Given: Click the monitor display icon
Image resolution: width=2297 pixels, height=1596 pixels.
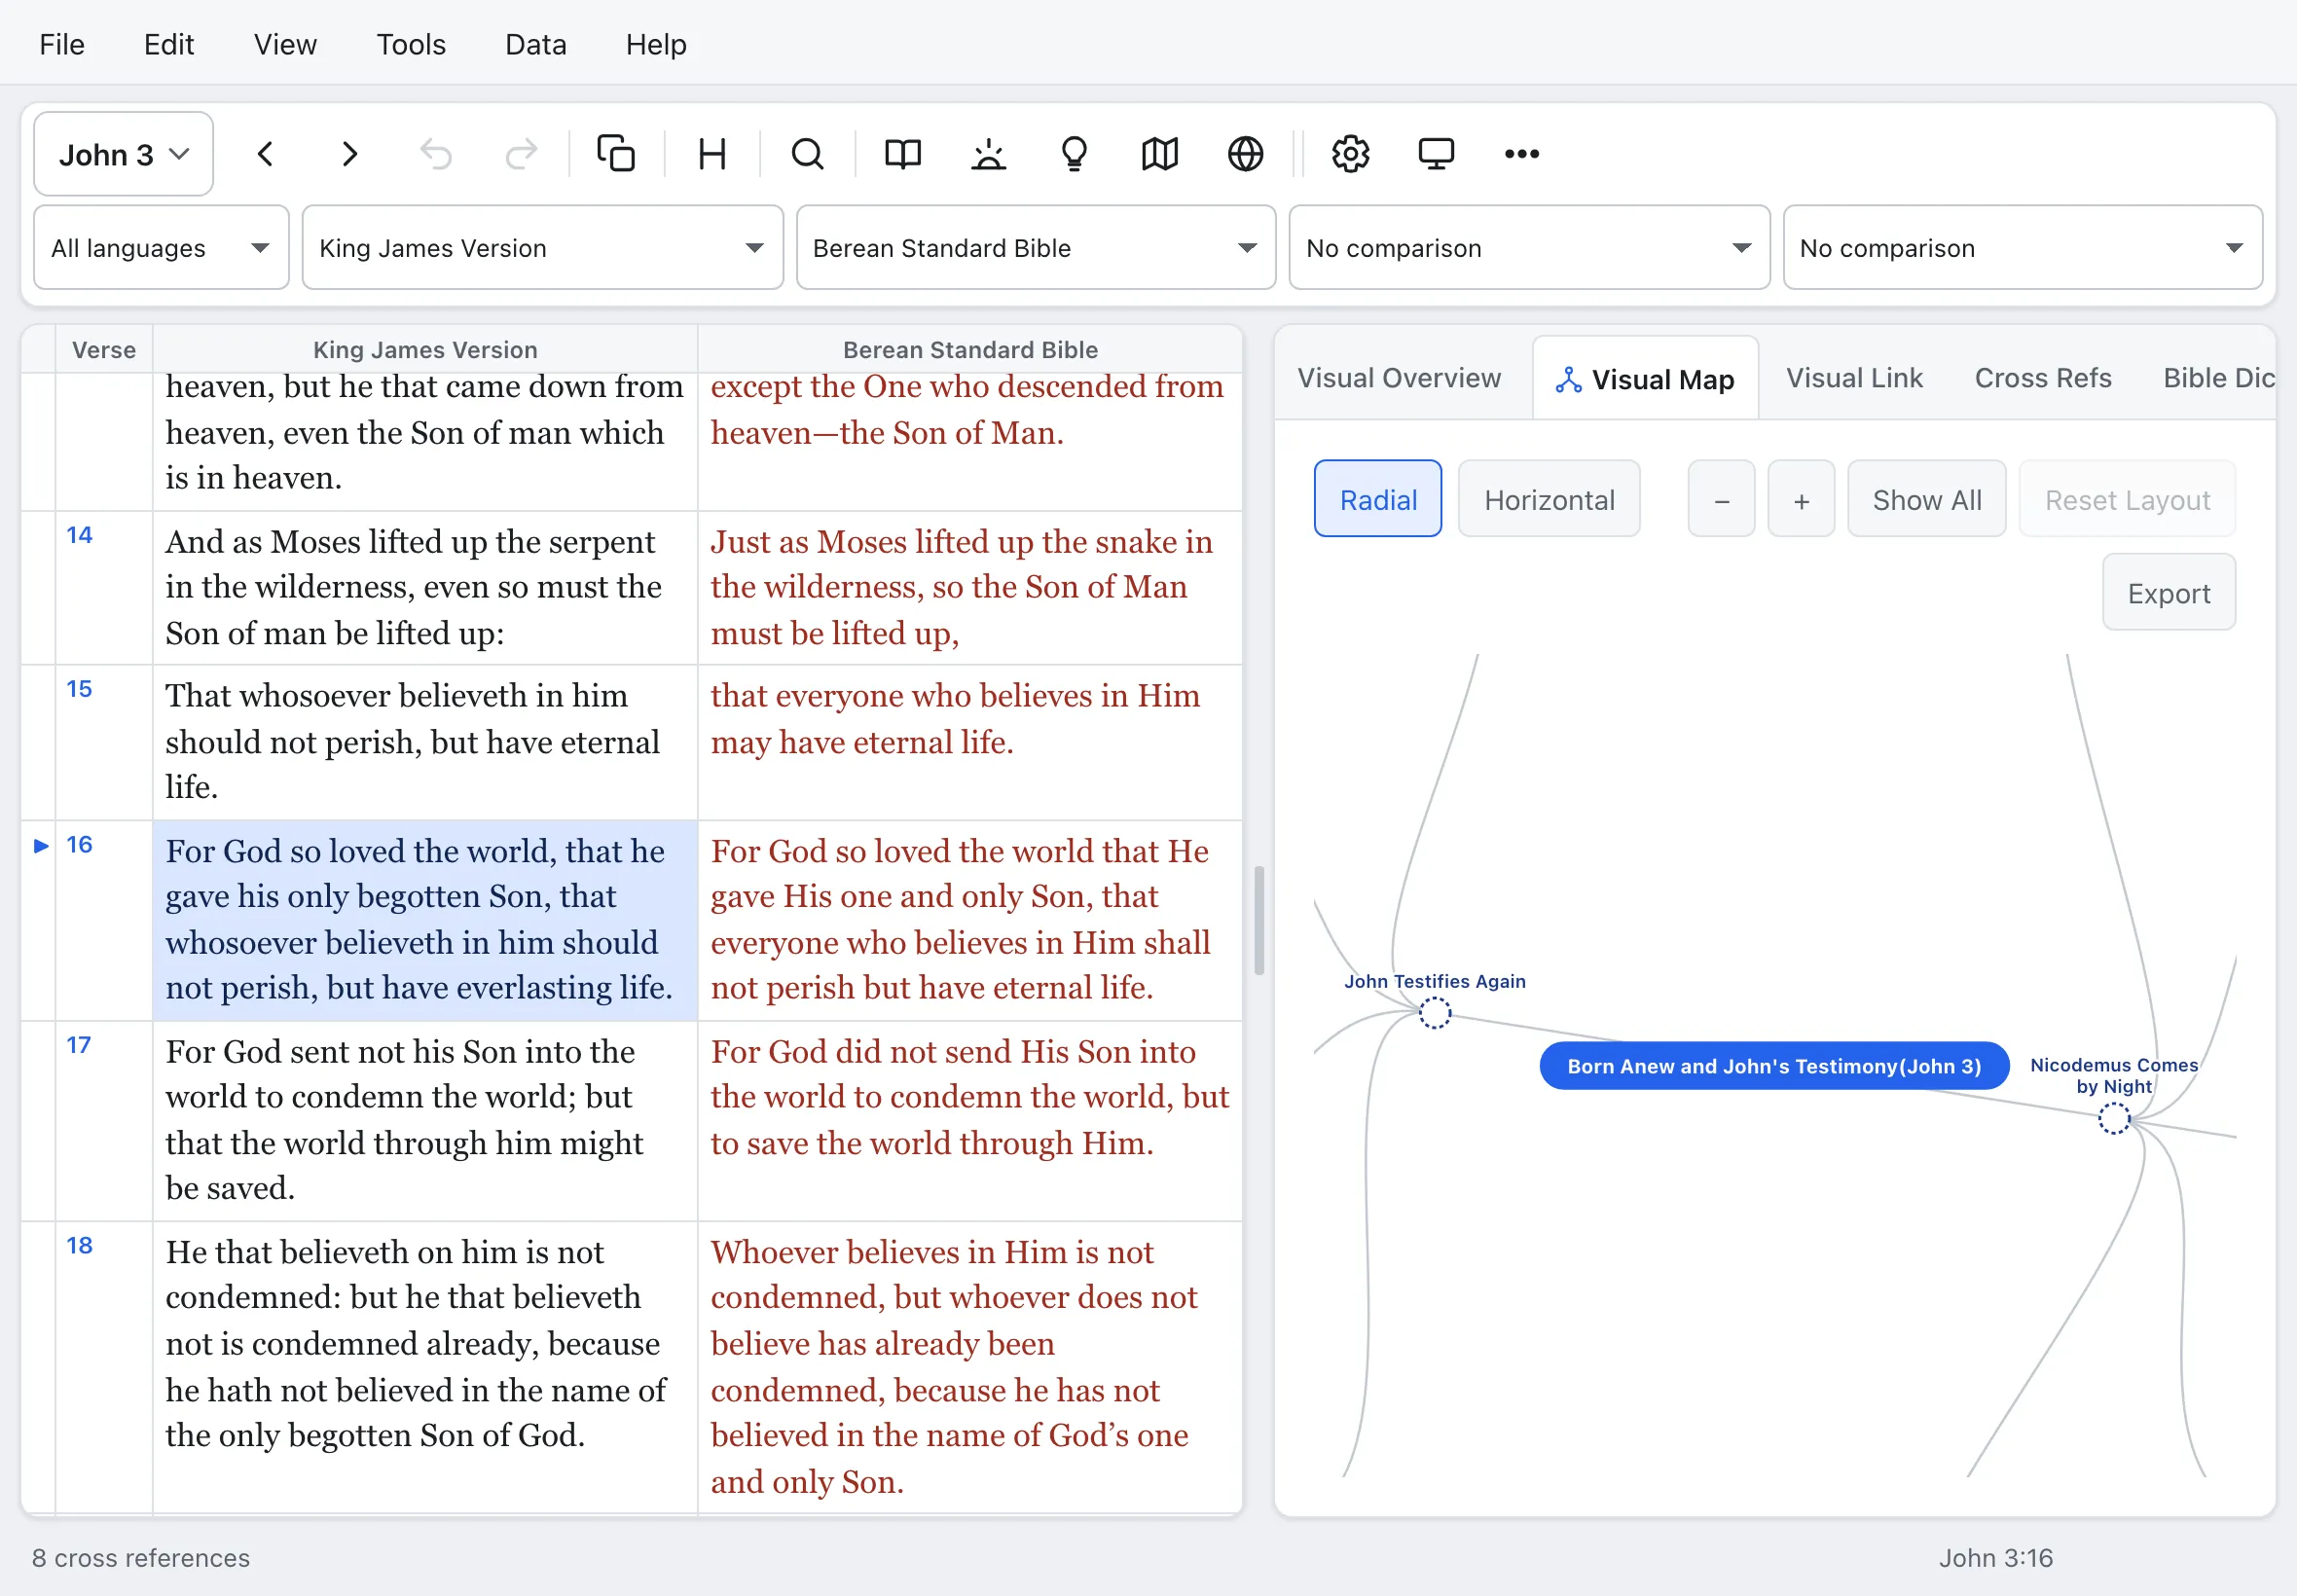Looking at the screenshot, I should tap(1436, 154).
